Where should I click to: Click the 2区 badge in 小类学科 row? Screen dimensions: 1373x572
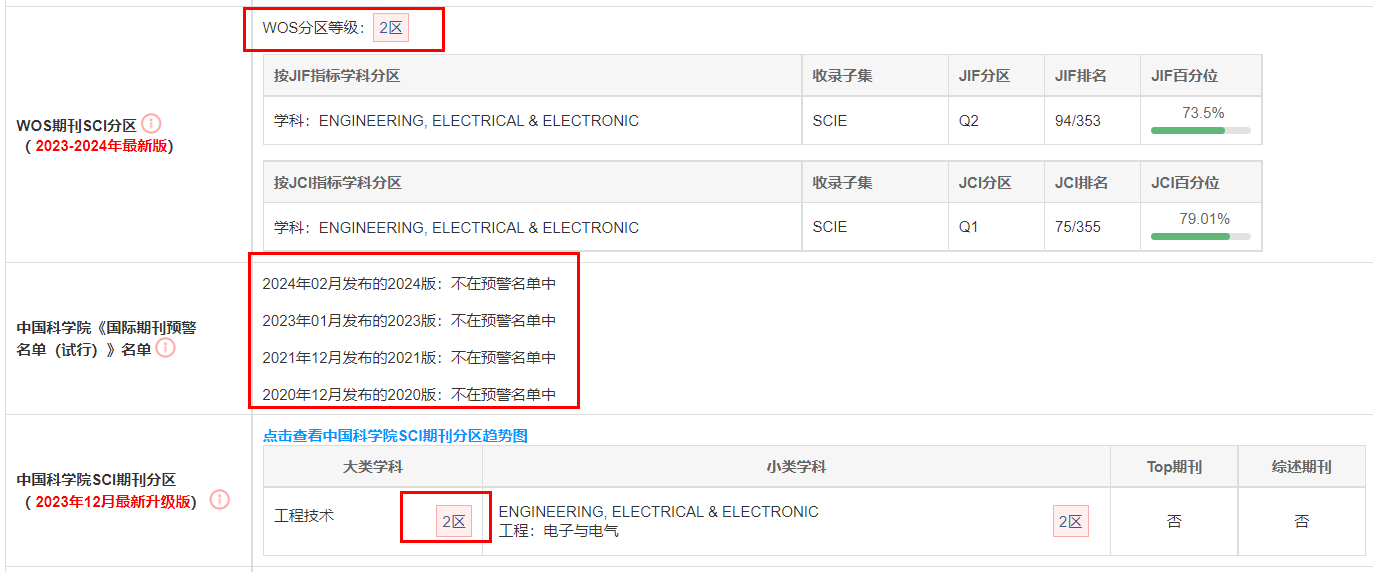tap(1070, 521)
